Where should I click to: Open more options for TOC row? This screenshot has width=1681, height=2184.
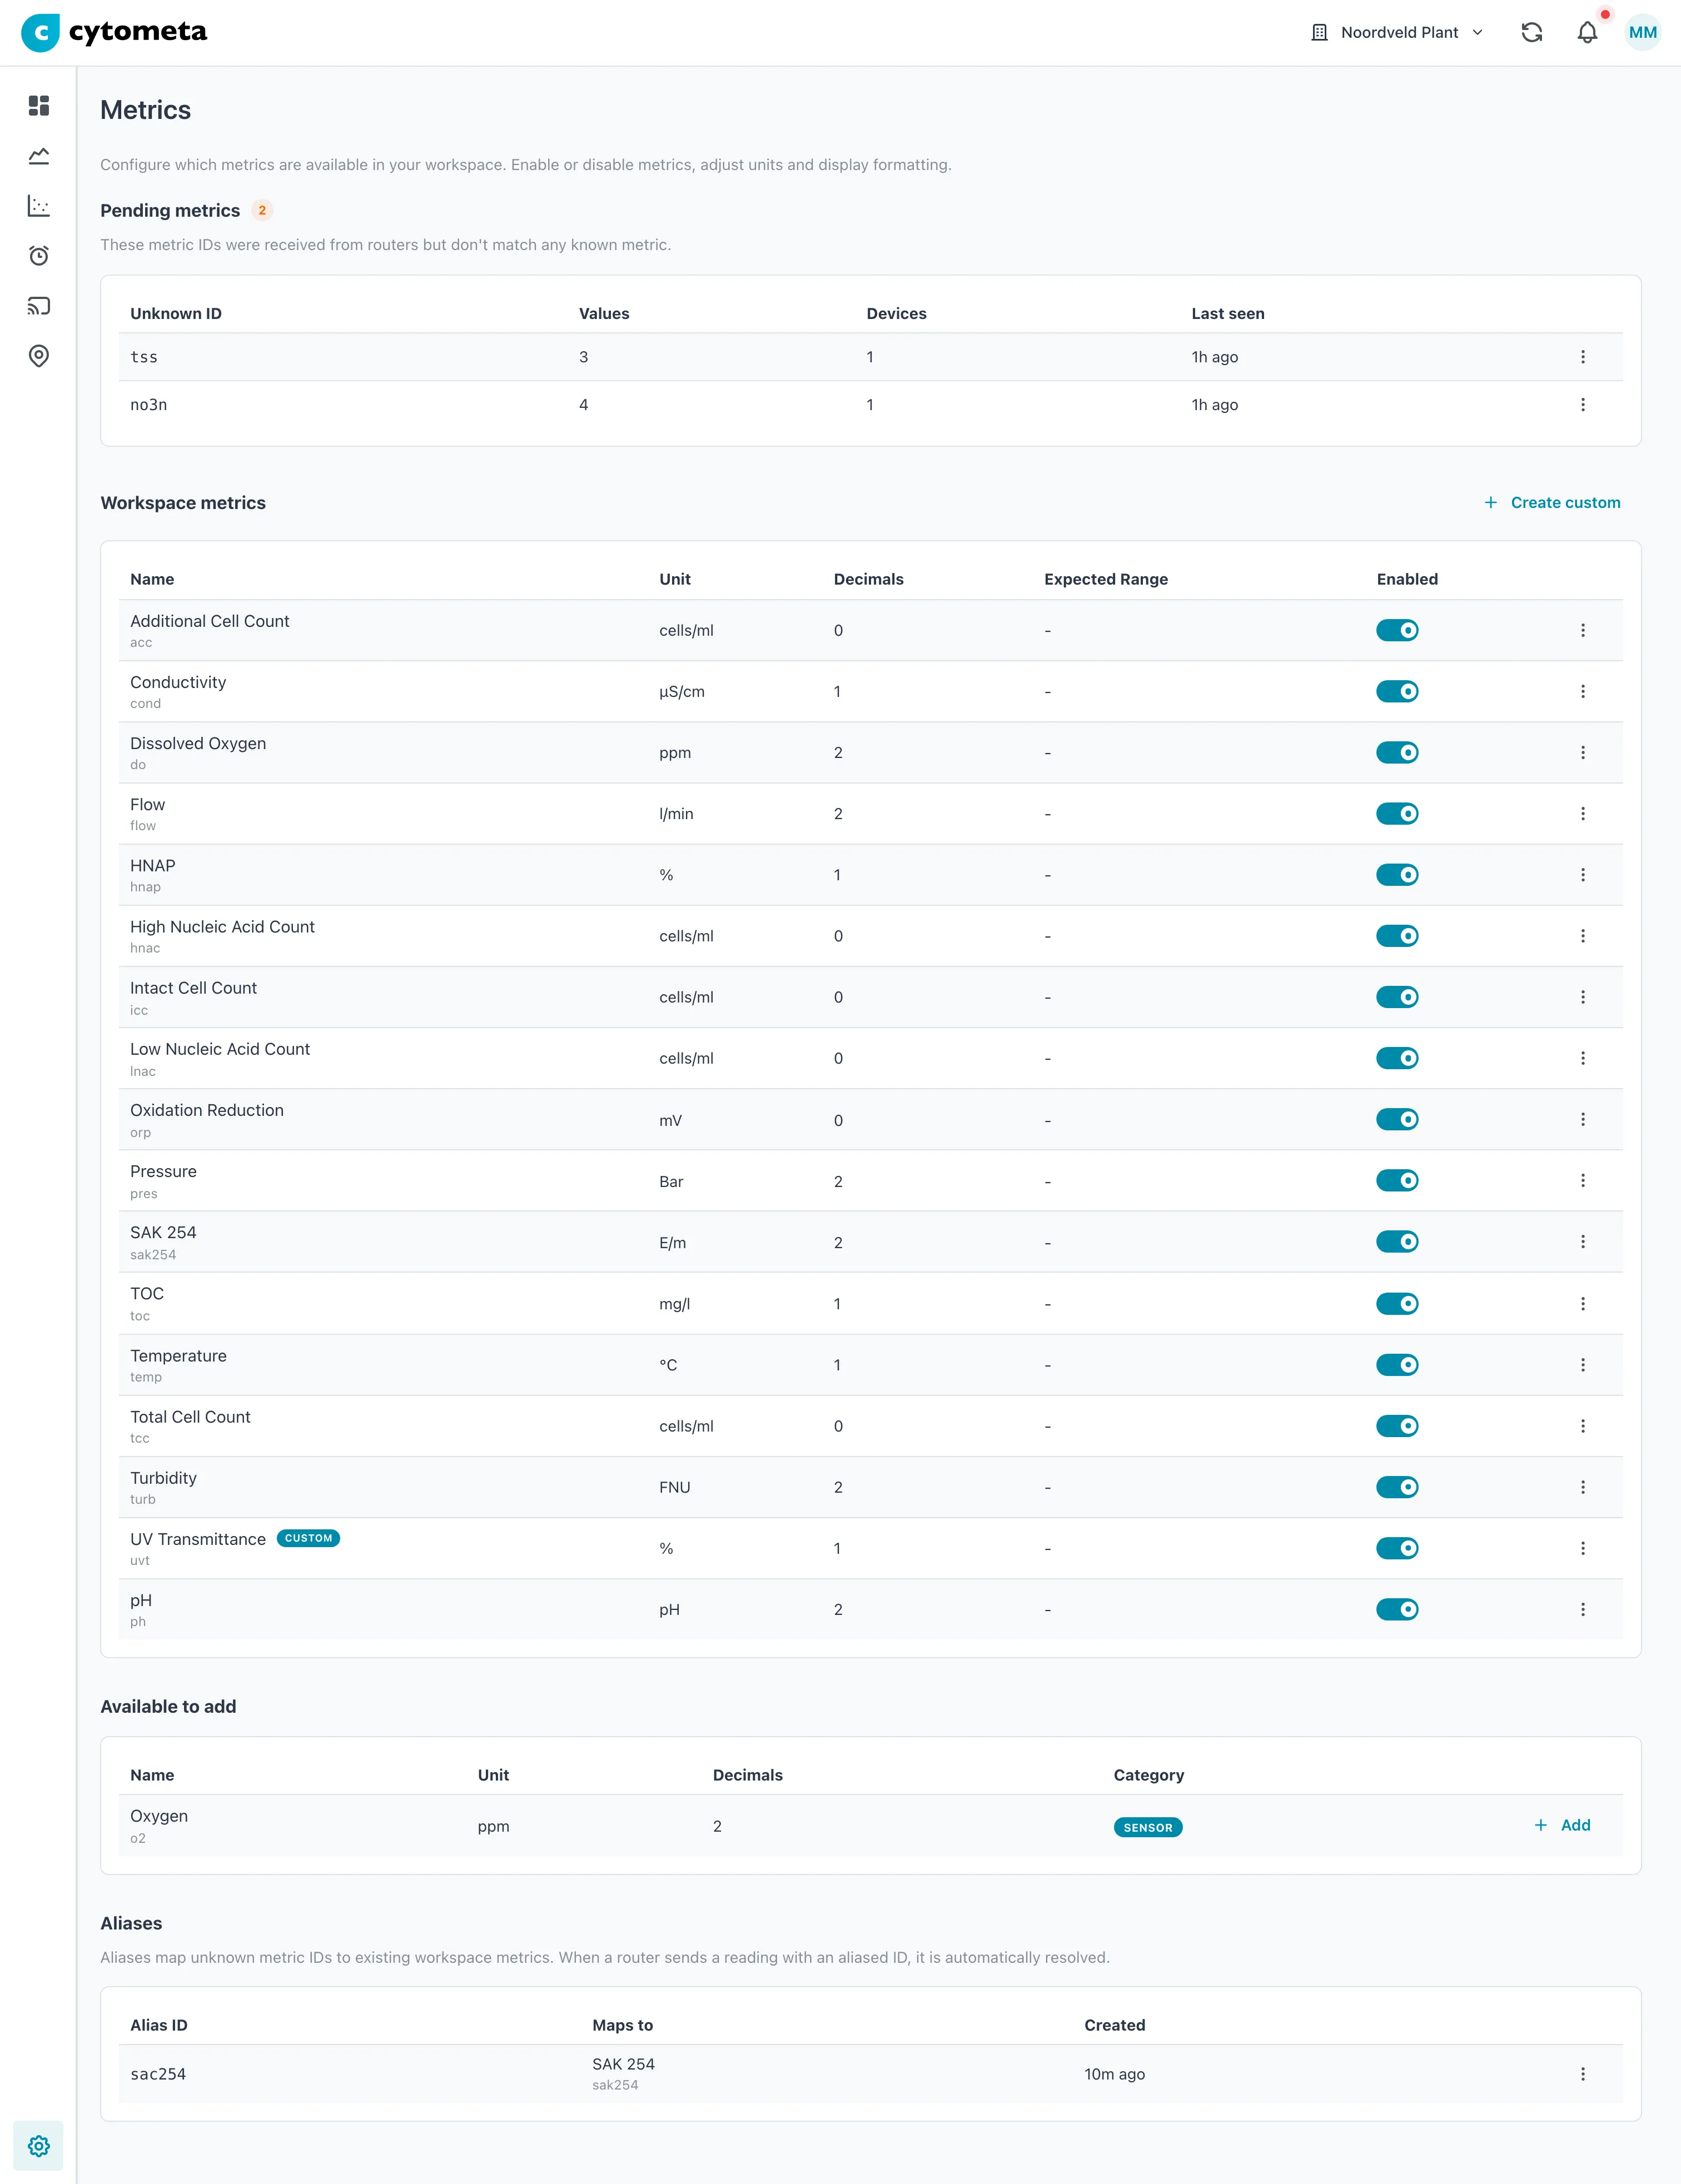tap(1582, 1303)
